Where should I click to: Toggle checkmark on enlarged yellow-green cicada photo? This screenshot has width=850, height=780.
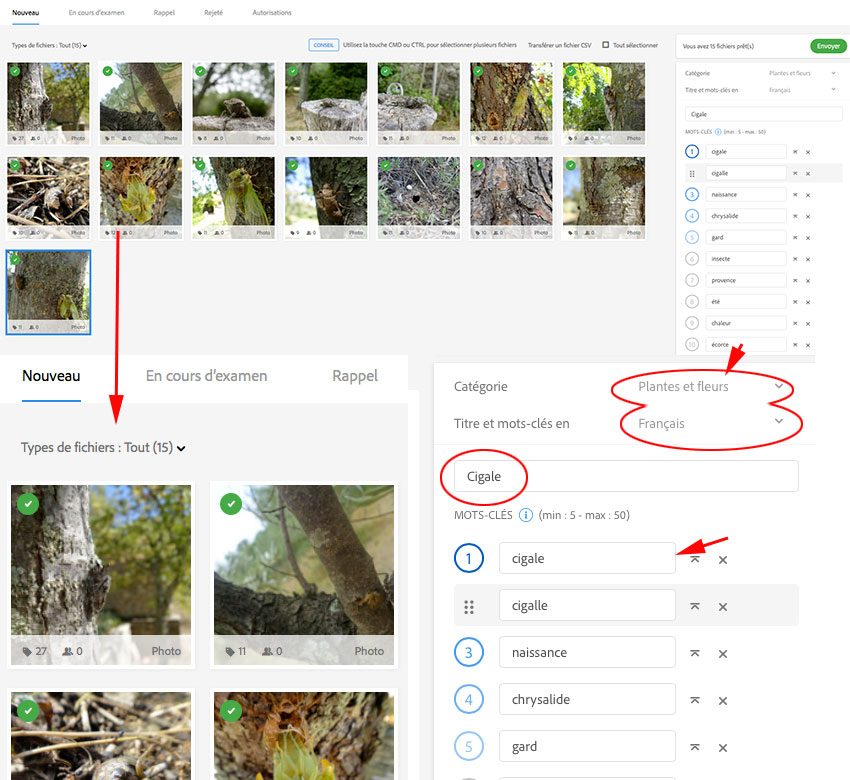point(231,711)
